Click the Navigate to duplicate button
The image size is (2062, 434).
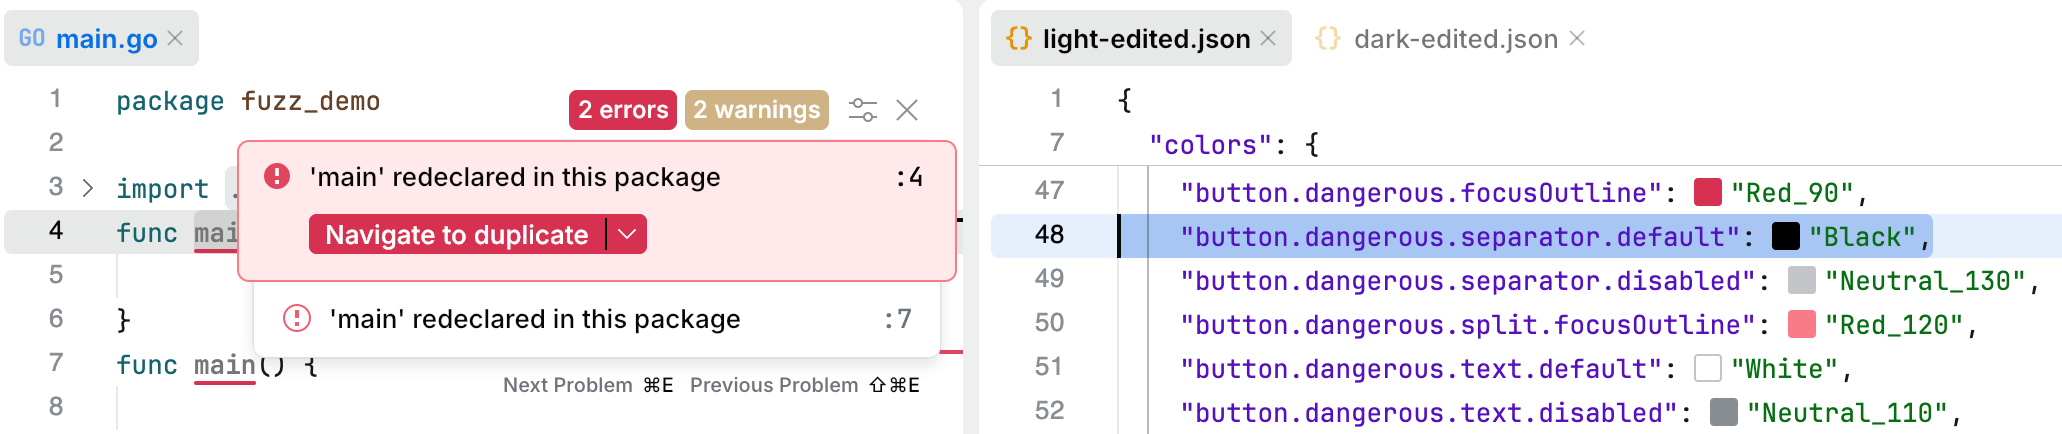[457, 235]
